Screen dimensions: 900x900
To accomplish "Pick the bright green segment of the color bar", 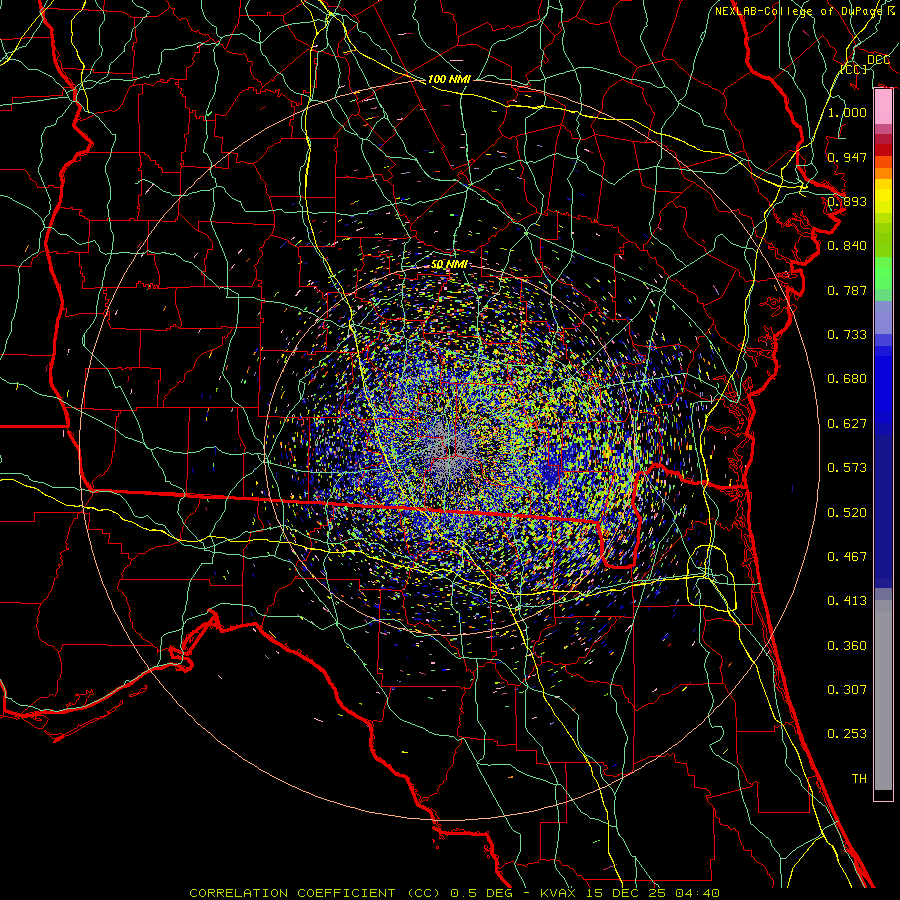I will (x=883, y=273).
